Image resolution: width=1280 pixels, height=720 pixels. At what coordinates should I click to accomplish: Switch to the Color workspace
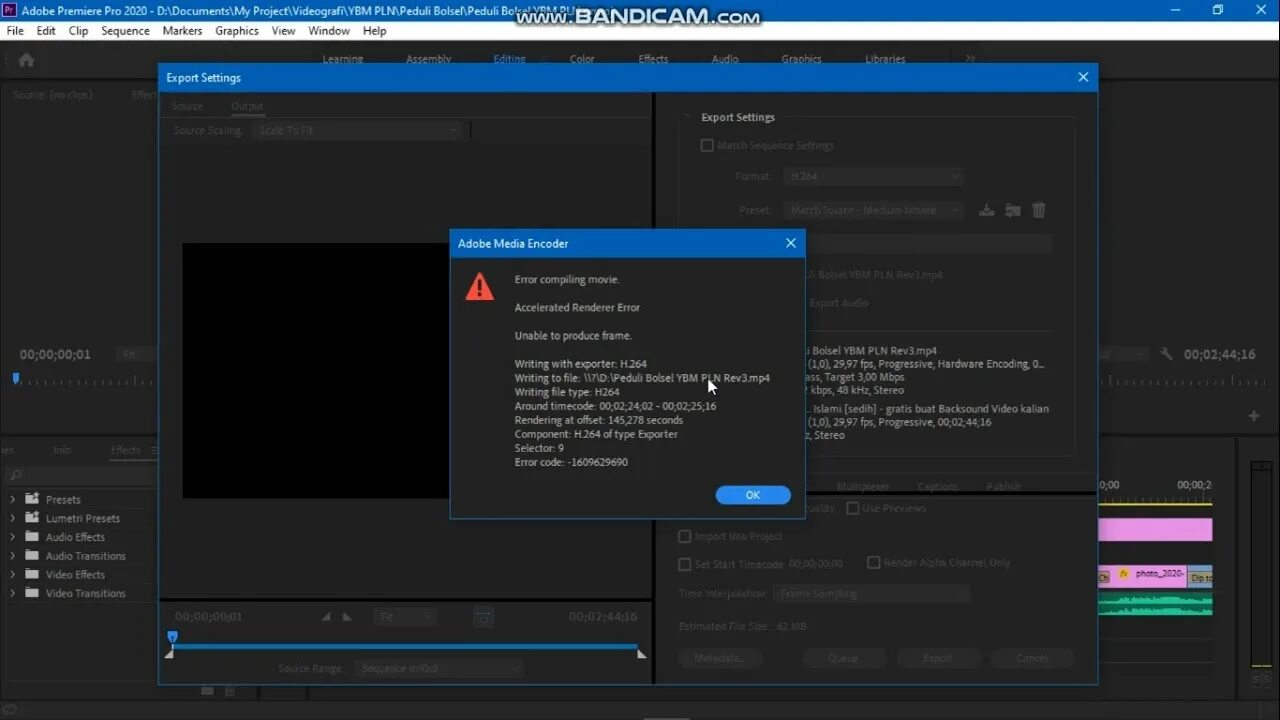582,59
